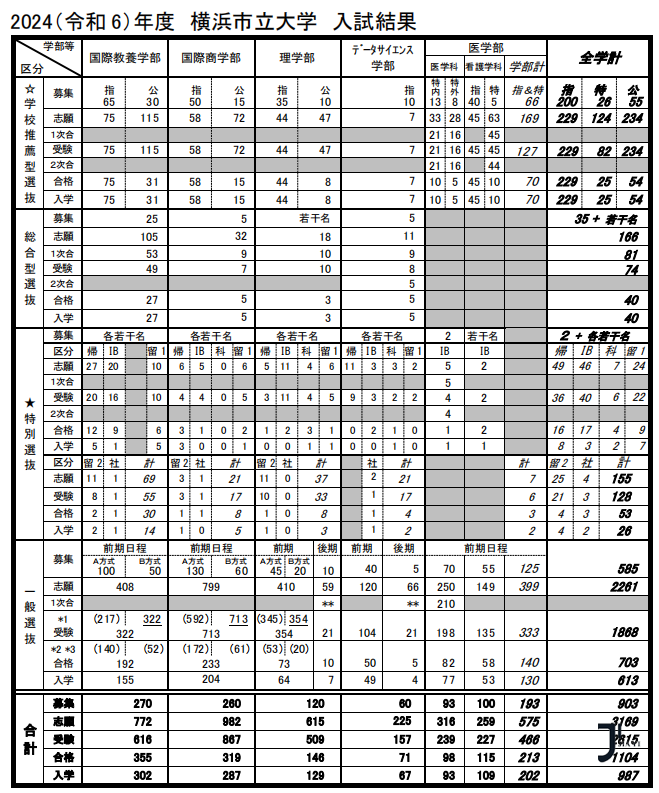Click the 看護学科 sub-header
The image size is (659, 793).
point(484,67)
